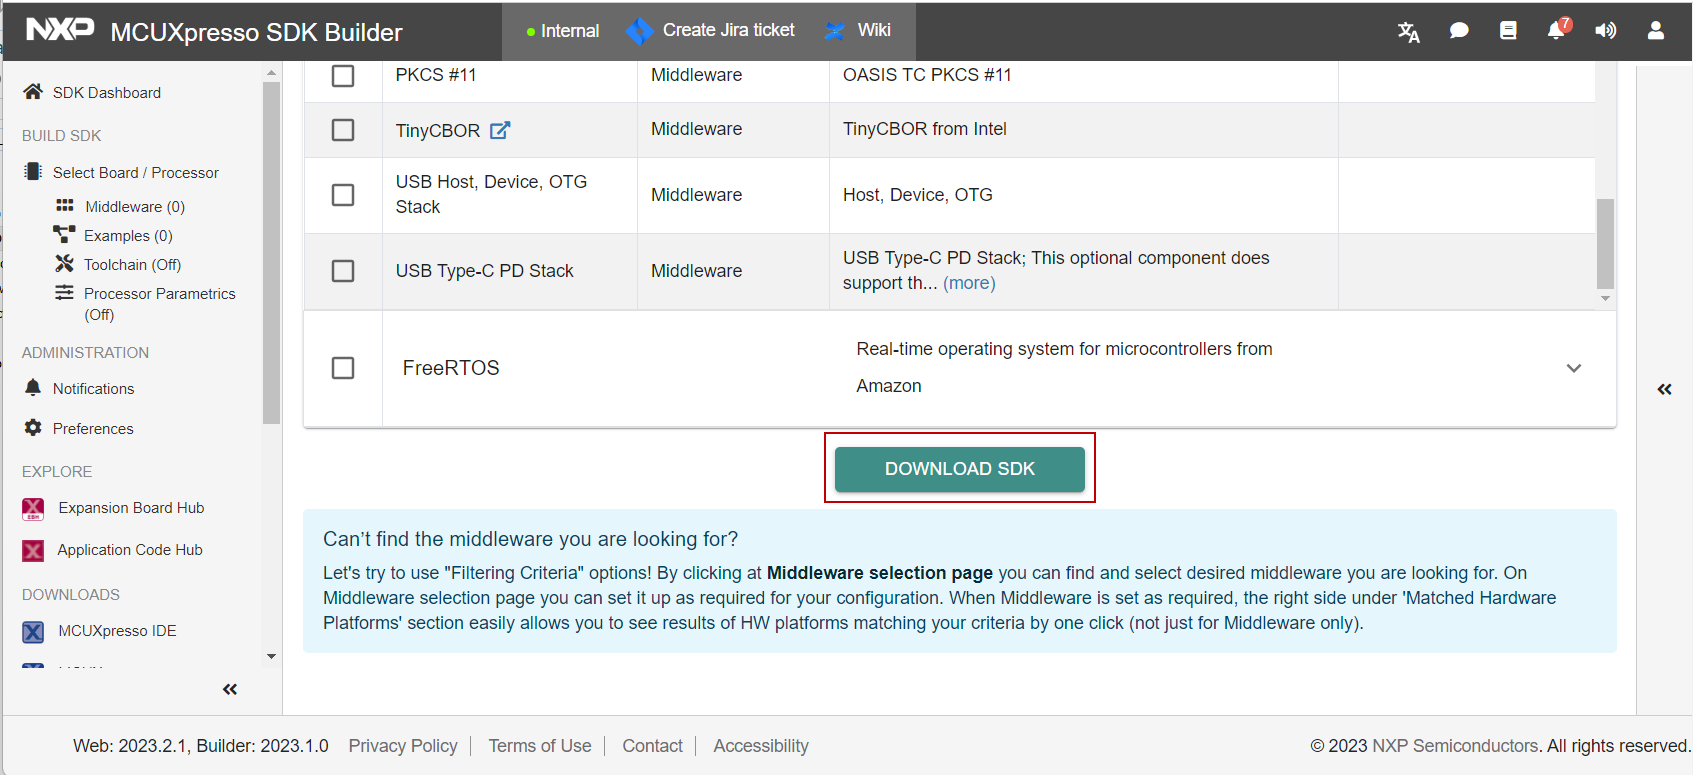Viewport: 1693px width, 775px height.
Task: Check the USB Type-C PD Stack checkbox
Action: (343, 271)
